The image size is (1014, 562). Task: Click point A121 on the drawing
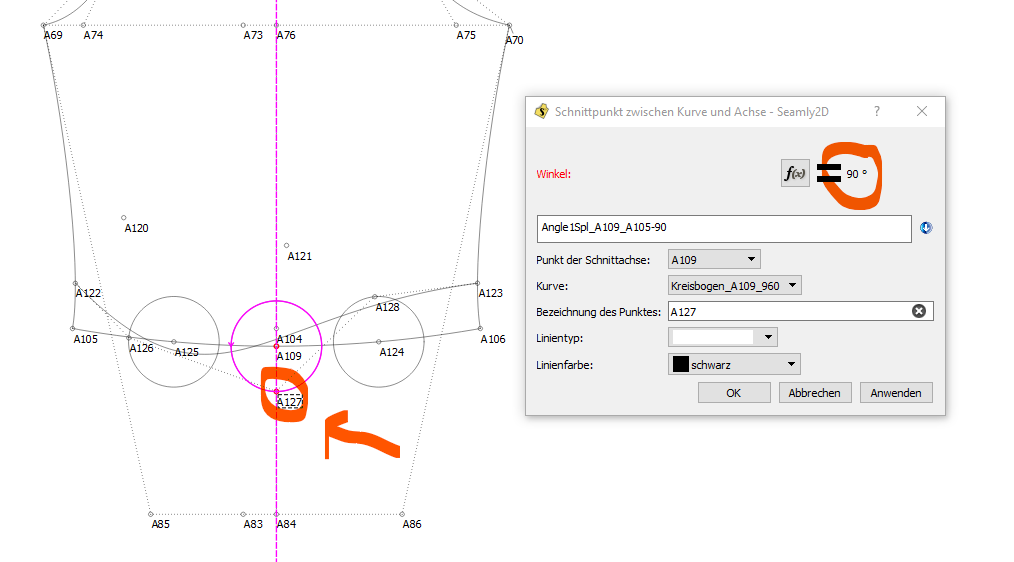point(286,245)
